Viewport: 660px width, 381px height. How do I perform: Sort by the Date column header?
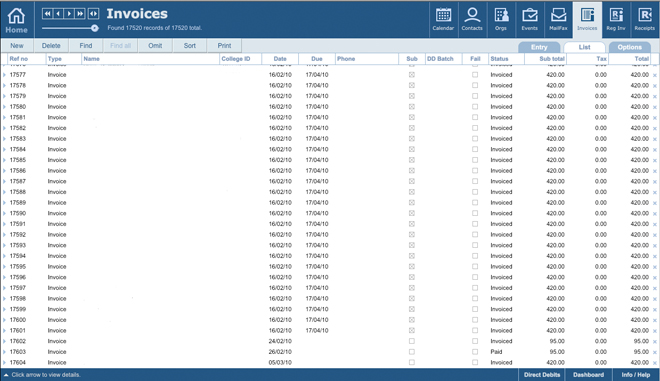coord(280,59)
